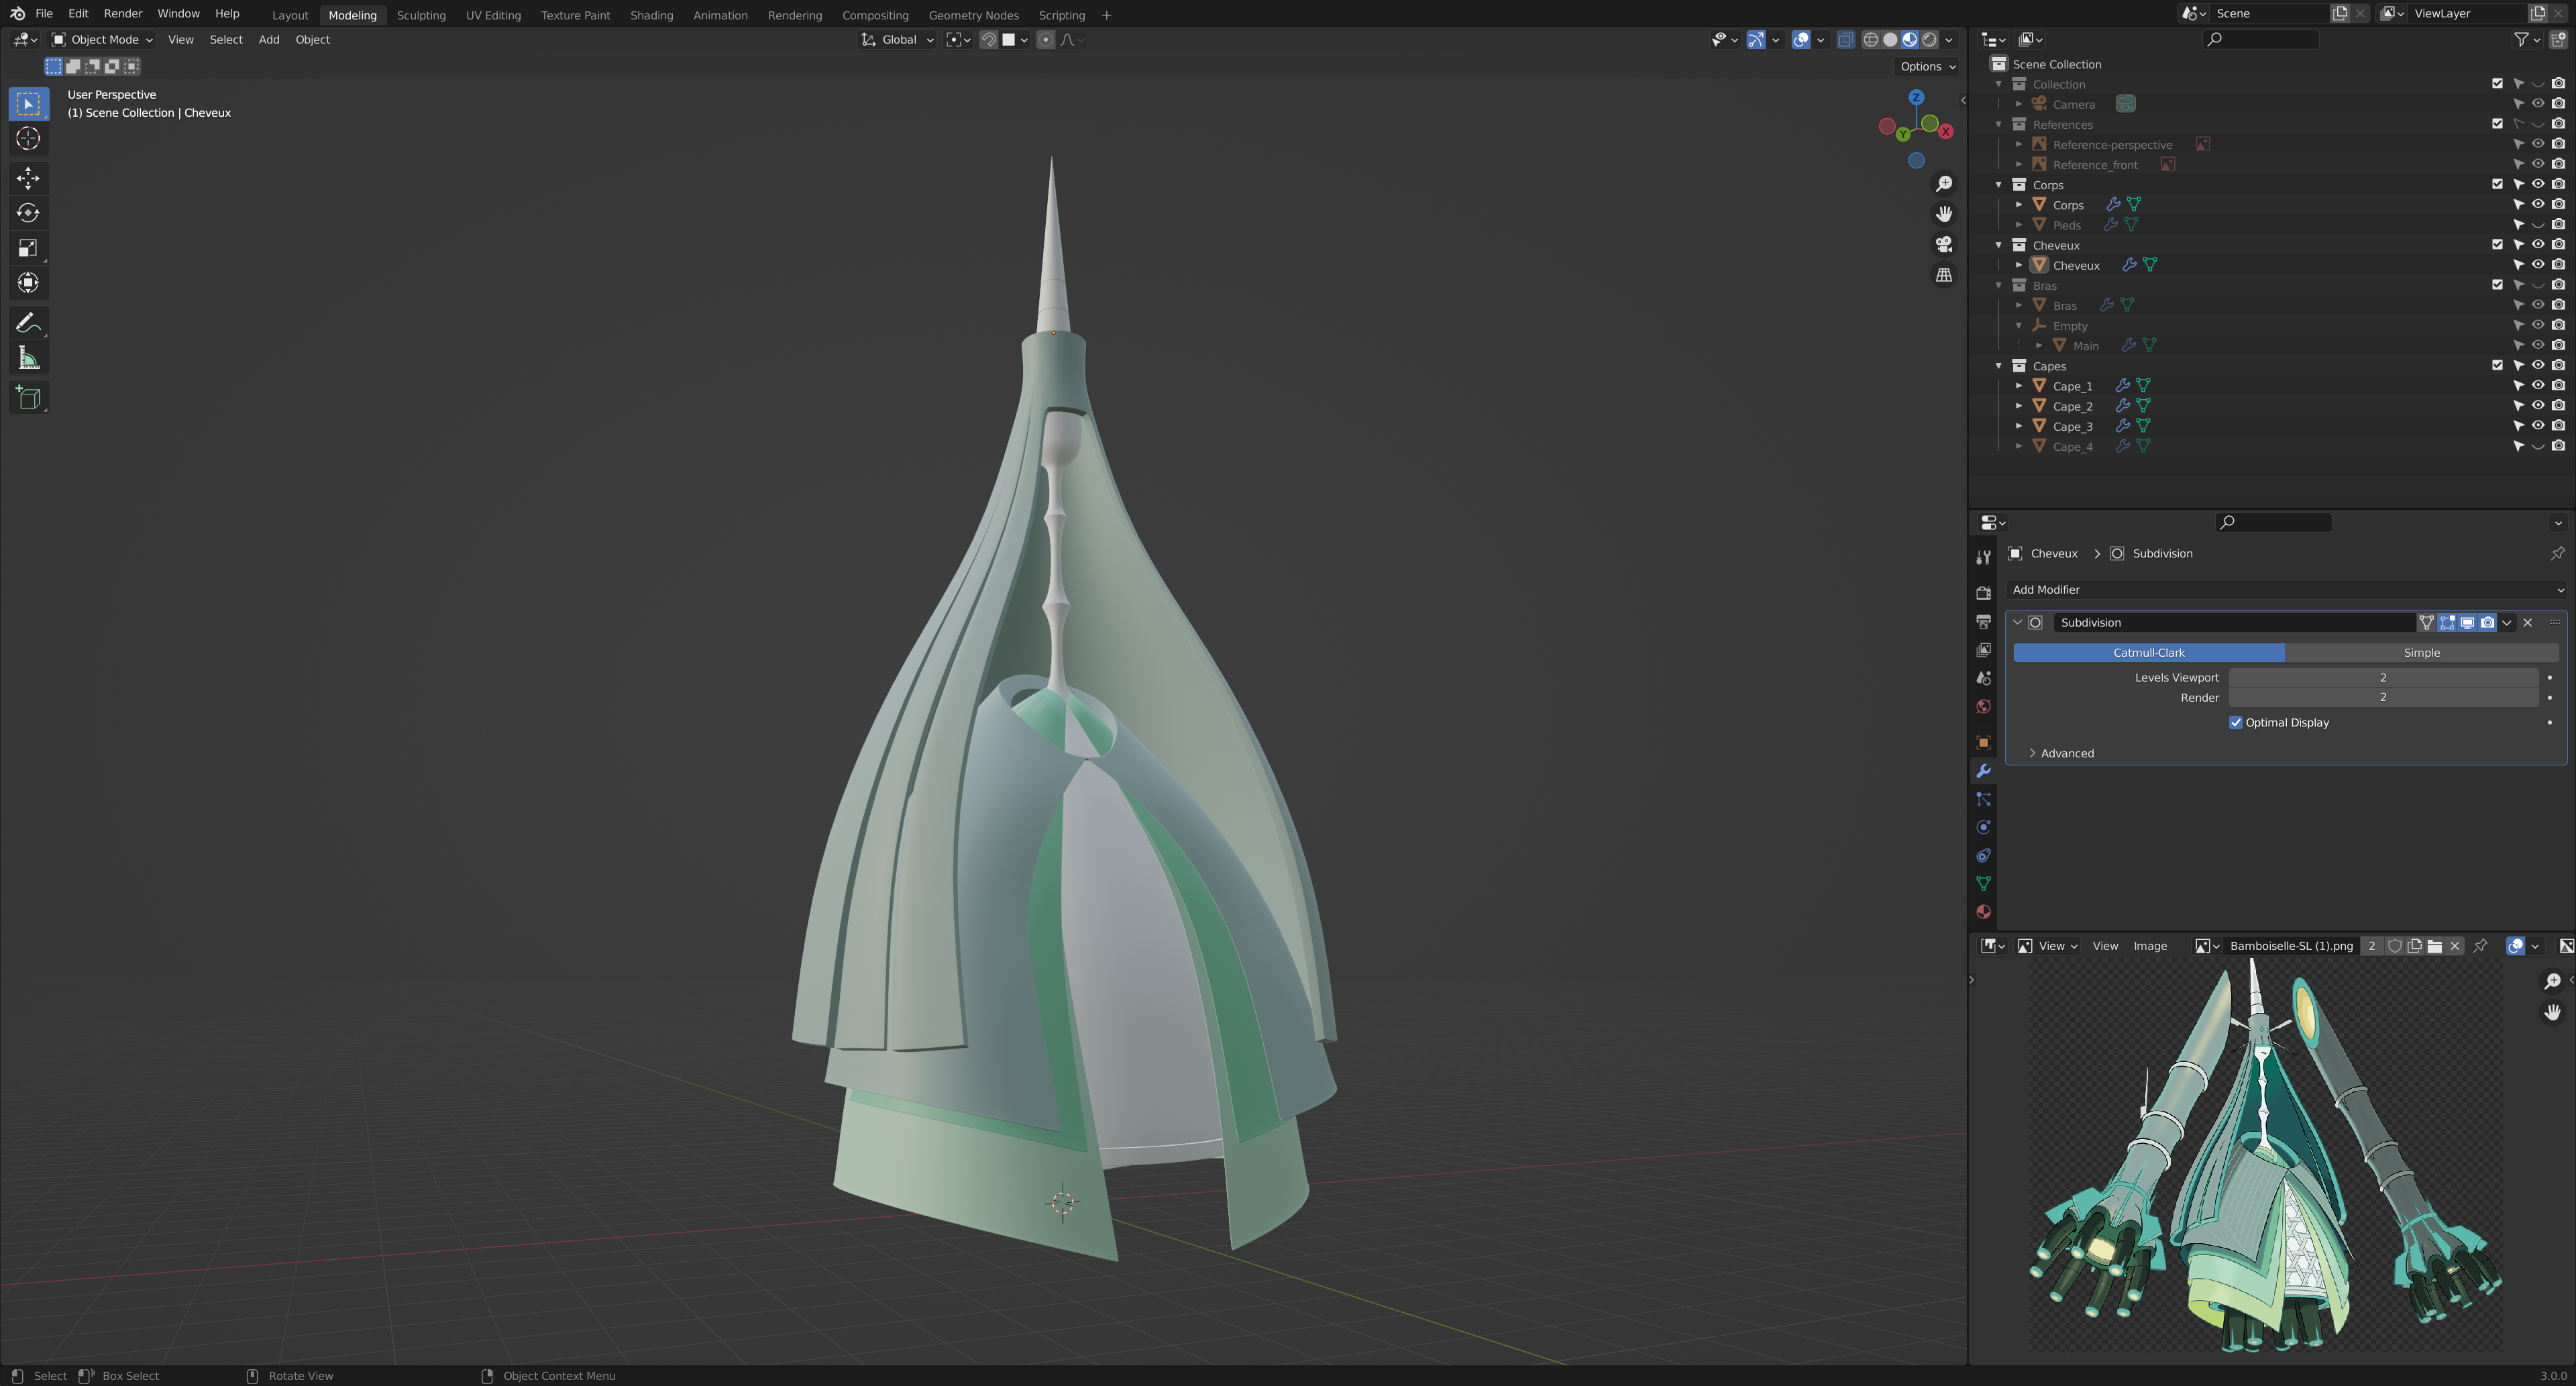The height and width of the screenshot is (1386, 2576).
Task: Switch viewport to perspective/orthographic grid icon
Action: pos(1943,275)
